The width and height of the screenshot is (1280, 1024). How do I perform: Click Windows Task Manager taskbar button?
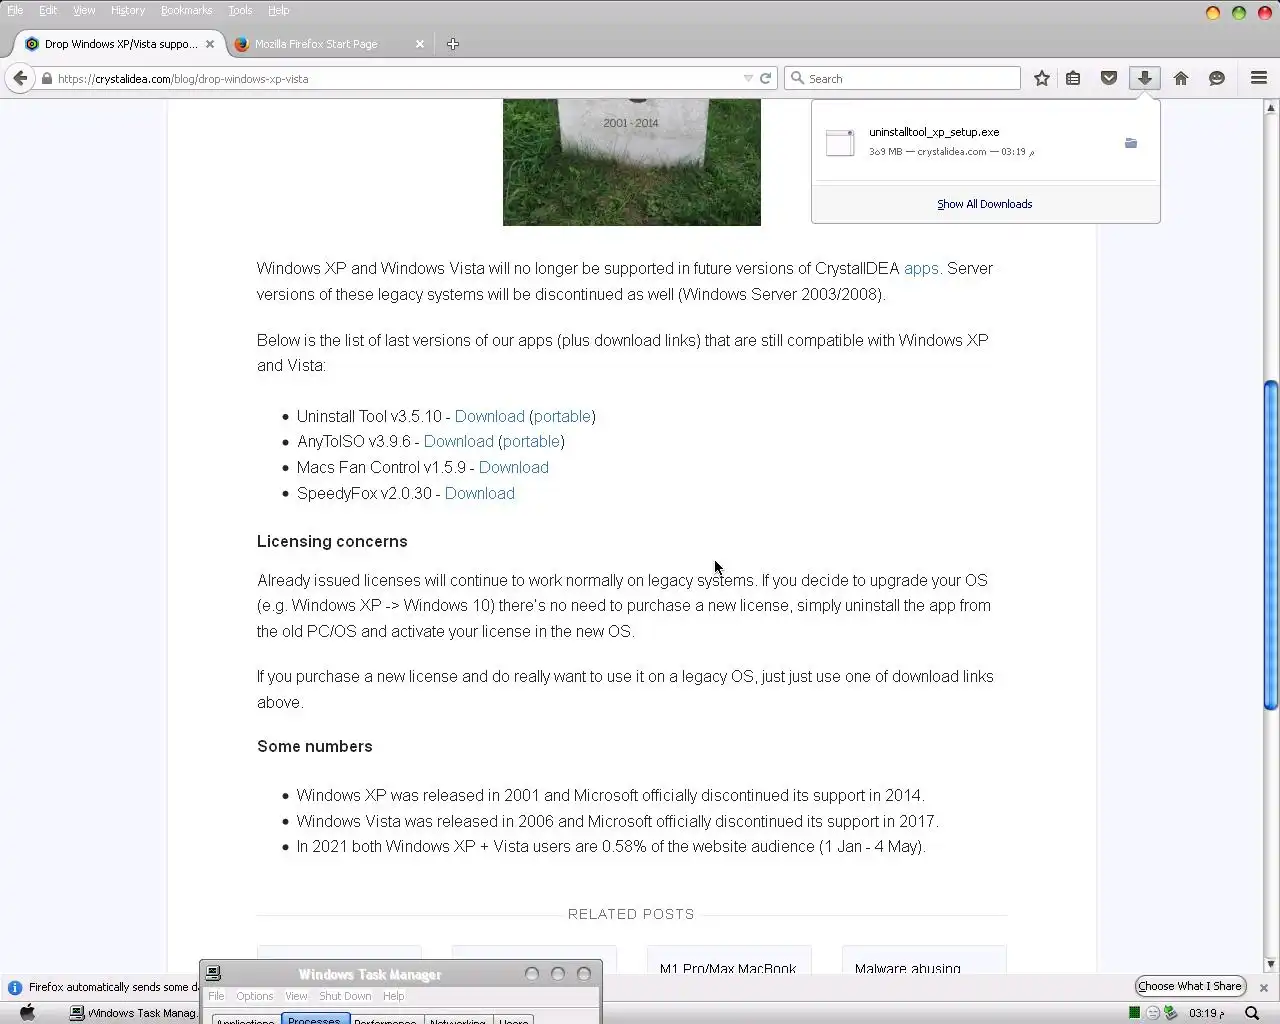(x=133, y=1013)
